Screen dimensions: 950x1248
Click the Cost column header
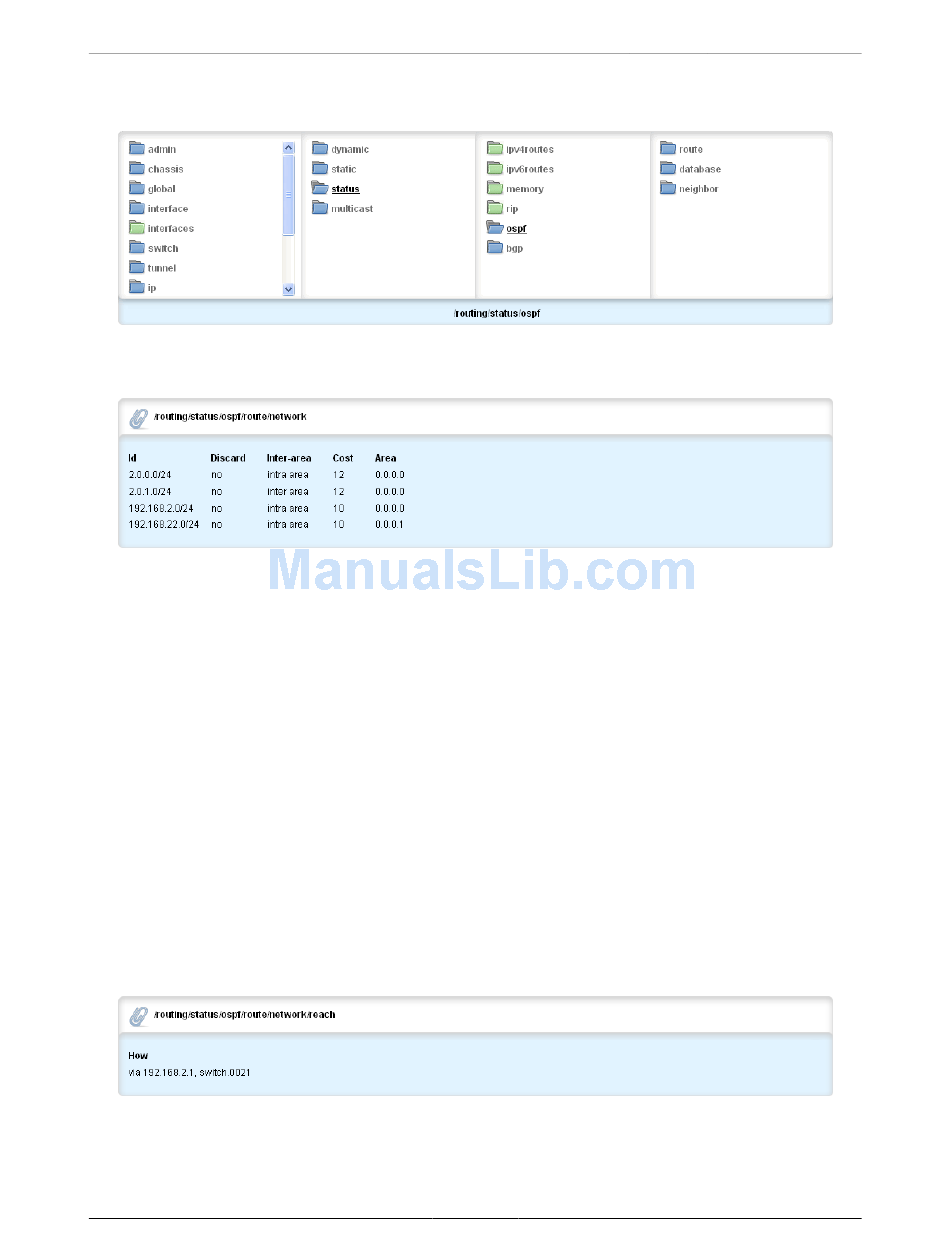tap(343, 458)
